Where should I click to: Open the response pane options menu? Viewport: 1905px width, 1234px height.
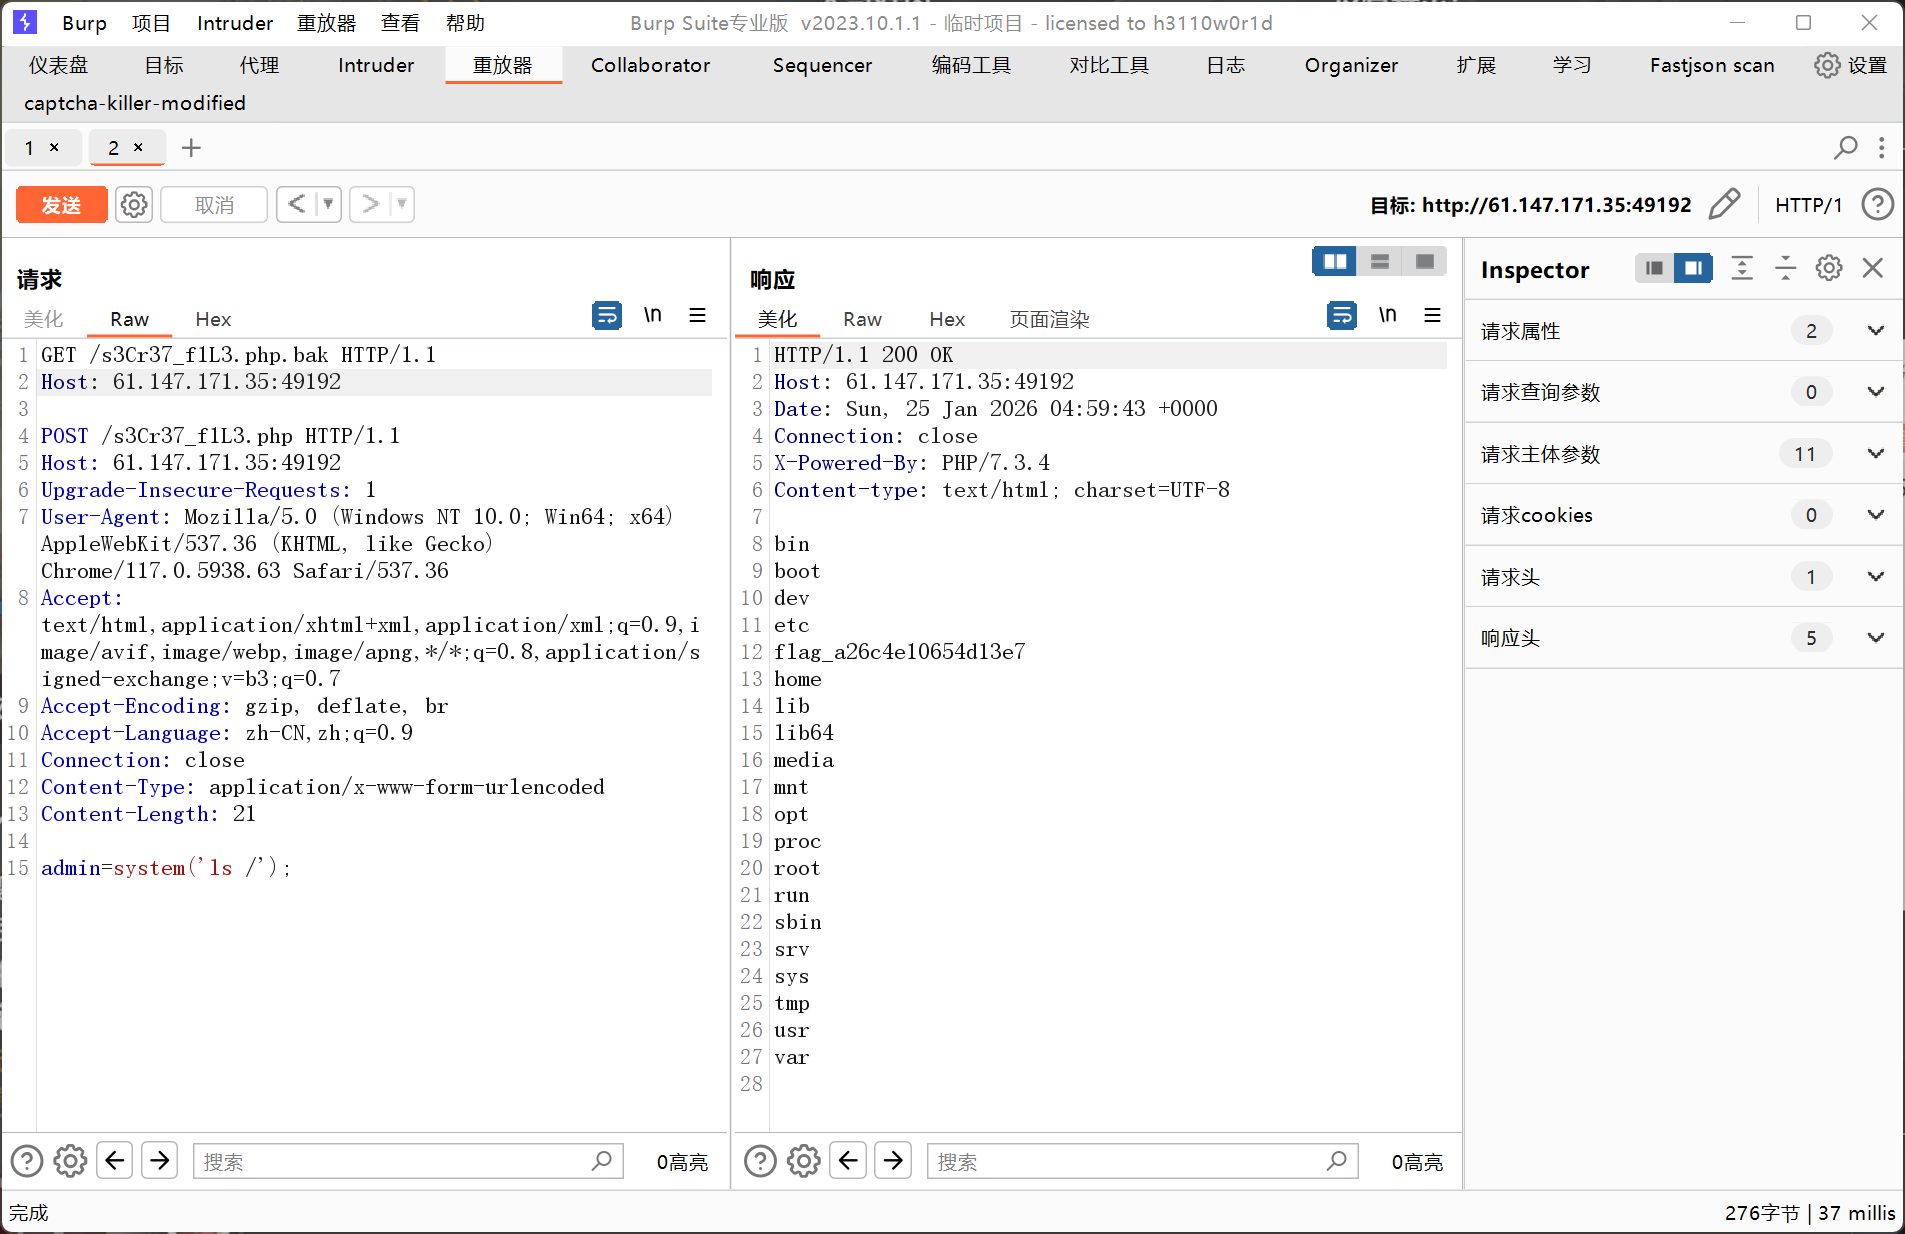click(1433, 315)
